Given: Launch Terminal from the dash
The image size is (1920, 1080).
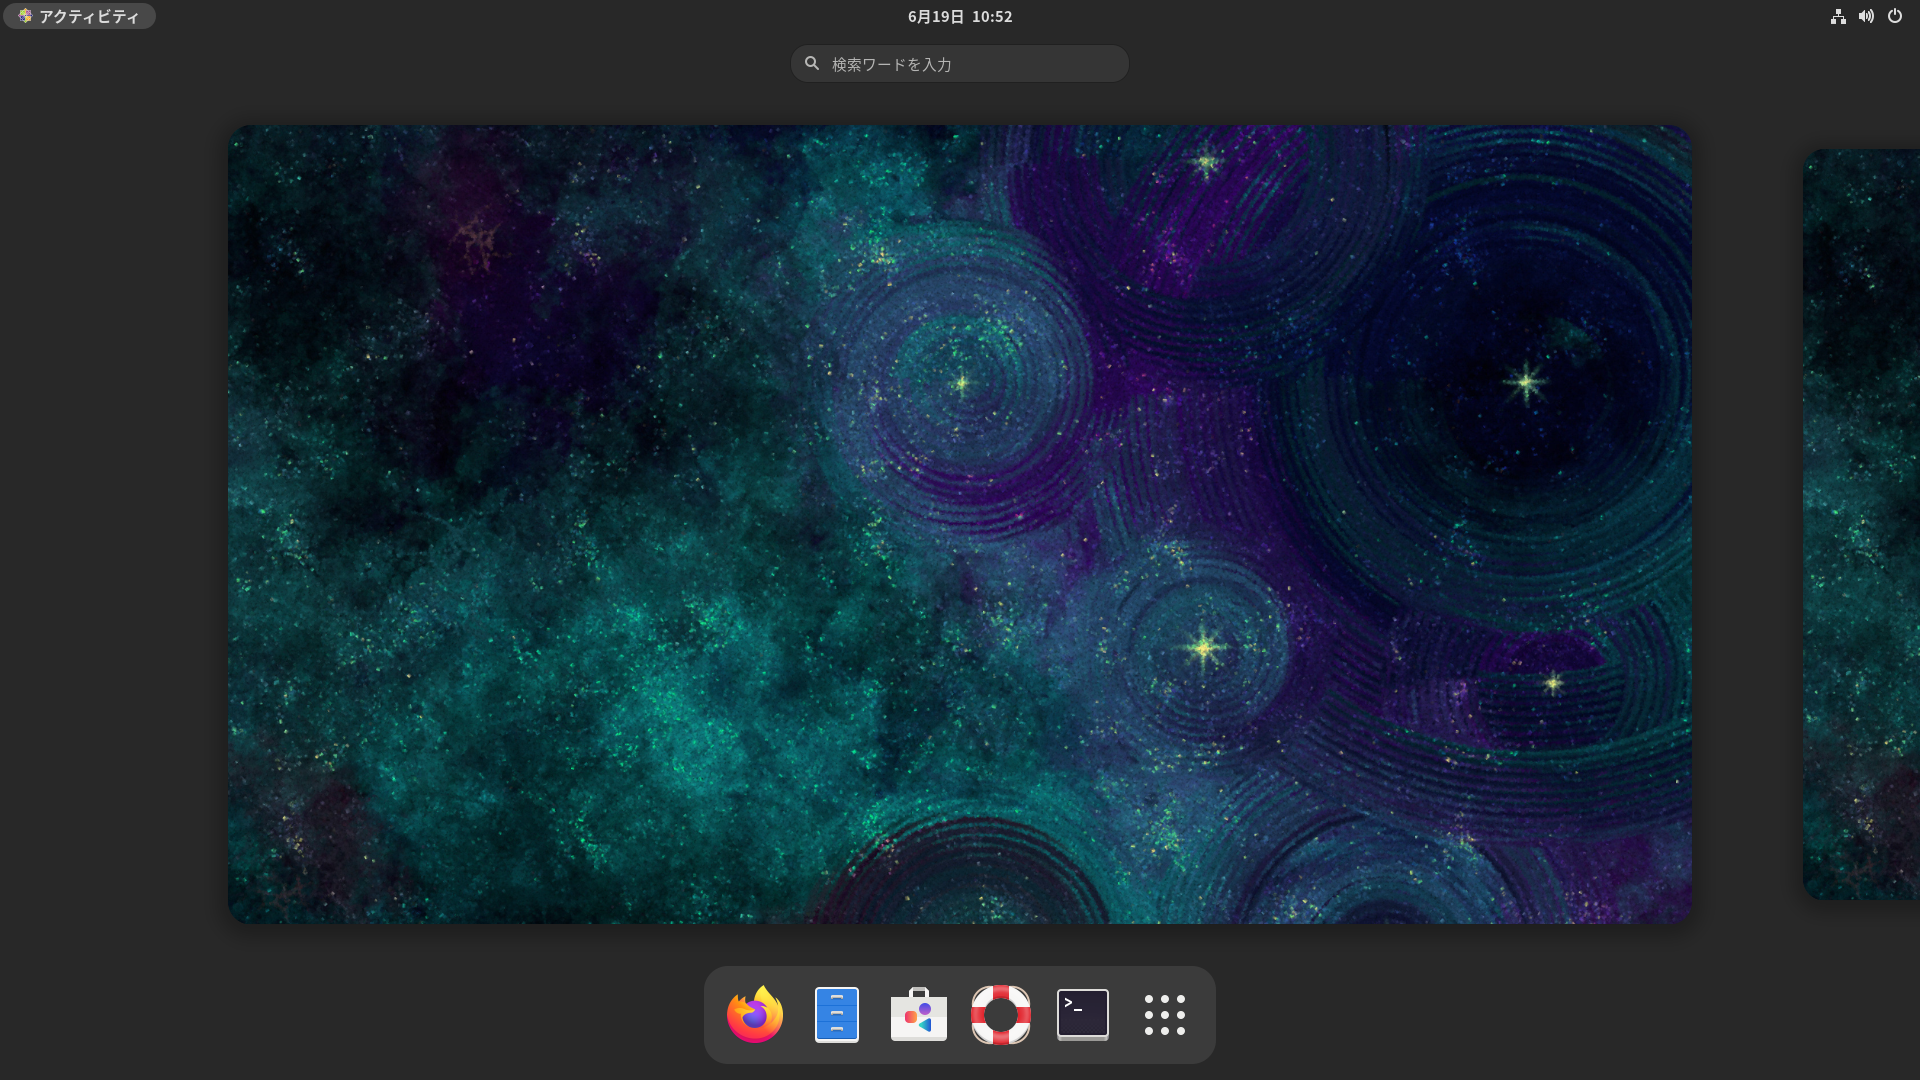Looking at the screenshot, I should click(x=1083, y=1015).
